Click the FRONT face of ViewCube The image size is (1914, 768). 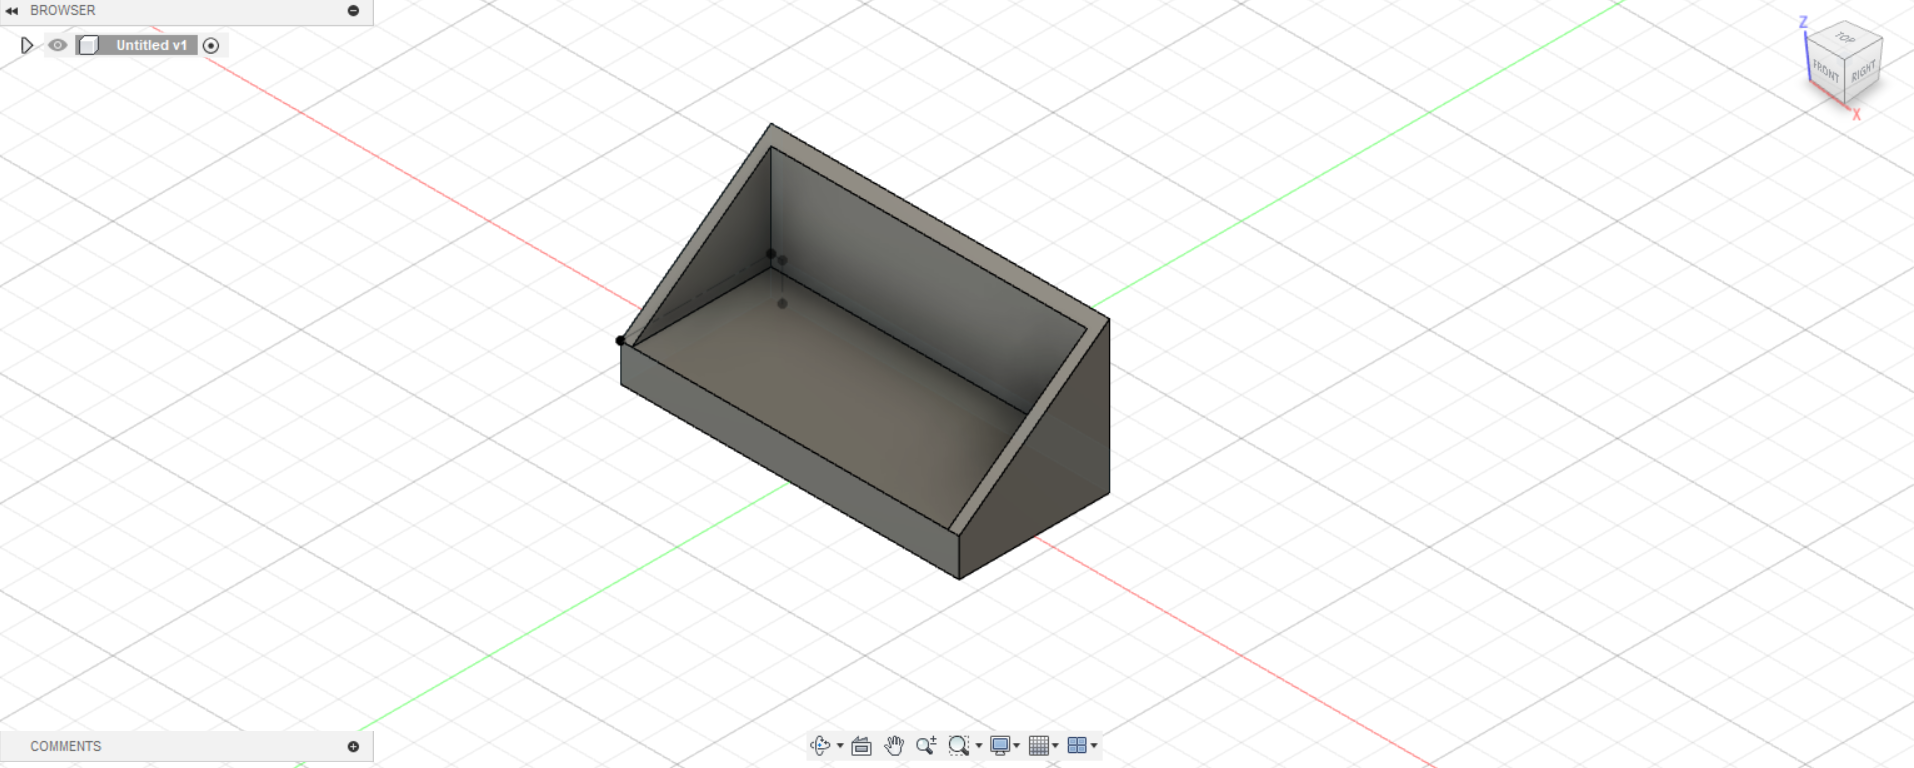click(1826, 71)
